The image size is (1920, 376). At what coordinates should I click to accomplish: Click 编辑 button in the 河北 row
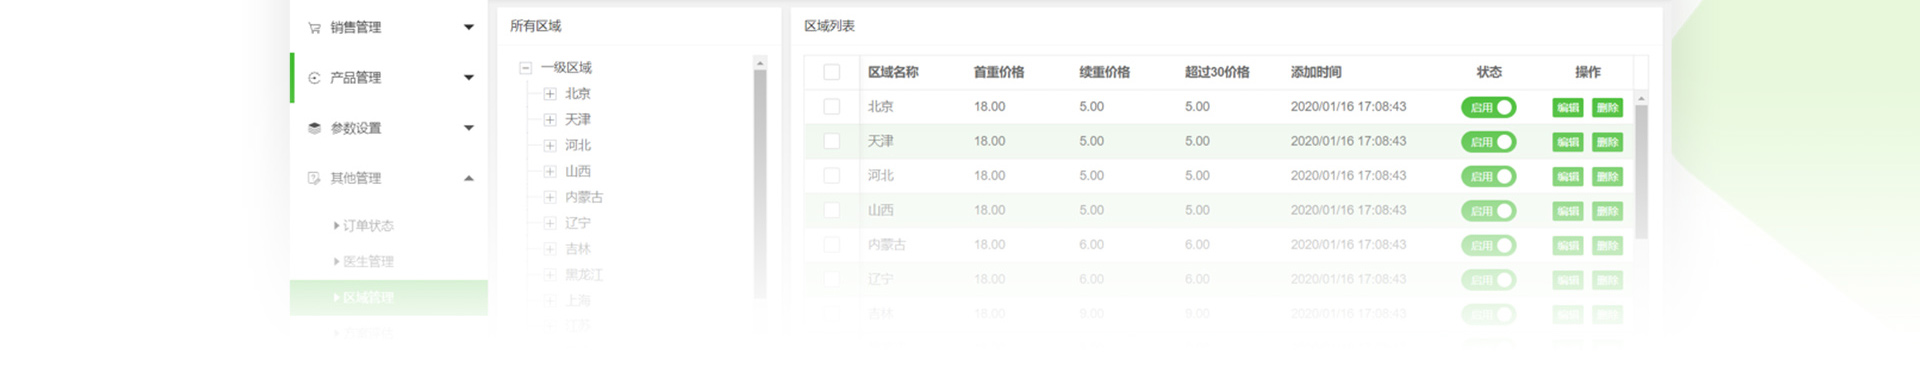tap(1568, 177)
